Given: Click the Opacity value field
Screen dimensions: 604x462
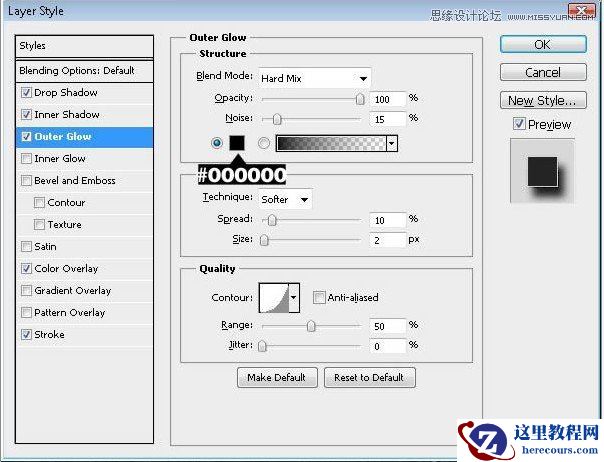Looking at the screenshot, I should coord(388,99).
